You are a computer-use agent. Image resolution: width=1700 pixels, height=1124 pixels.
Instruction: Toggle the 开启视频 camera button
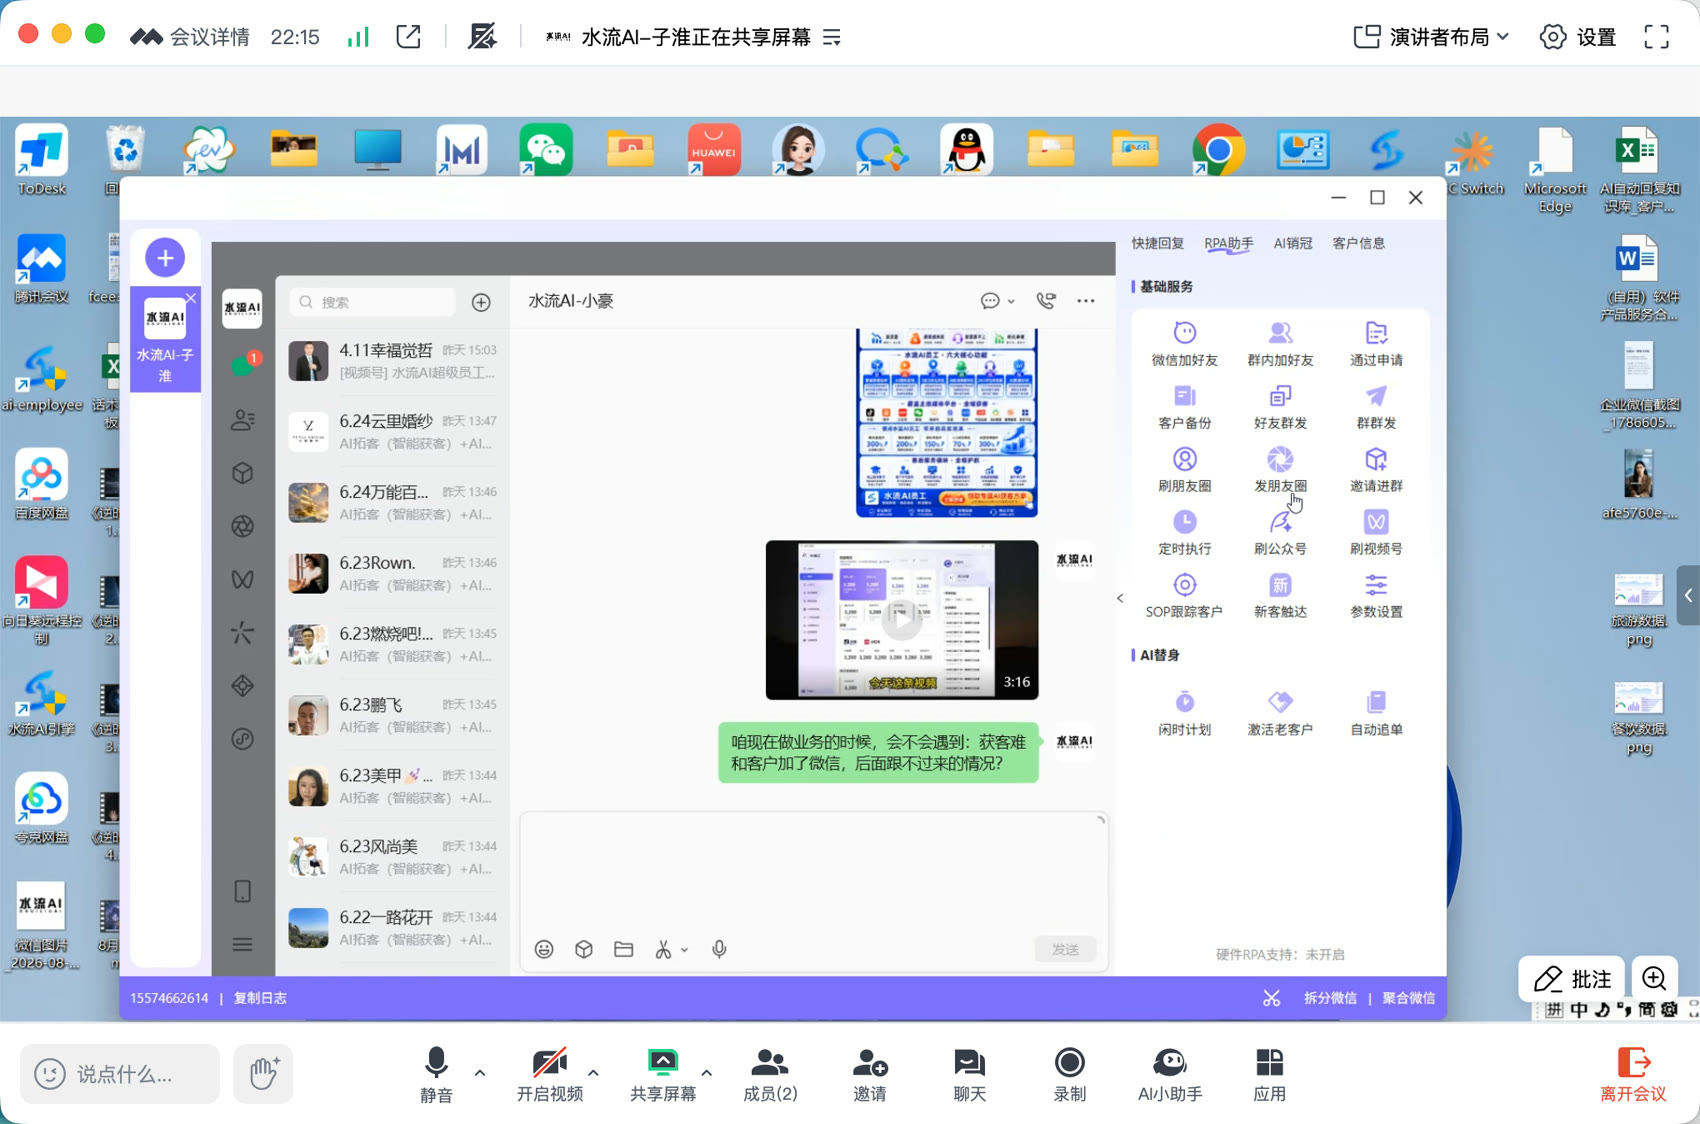pyautogui.click(x=549, y=1075)
